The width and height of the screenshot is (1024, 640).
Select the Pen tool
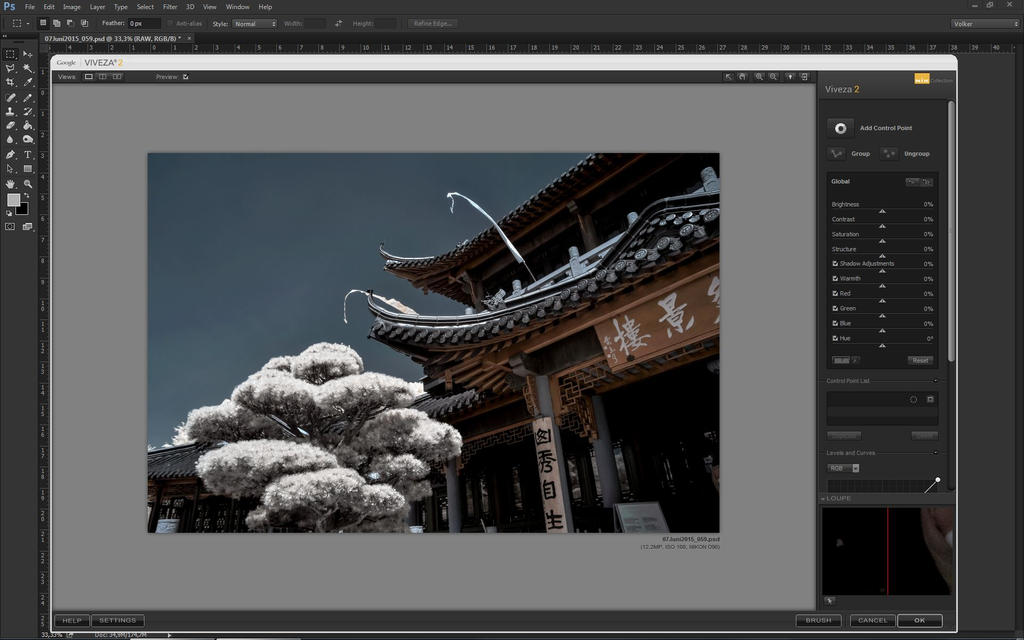pyautogui.click(x=10, y=155)
